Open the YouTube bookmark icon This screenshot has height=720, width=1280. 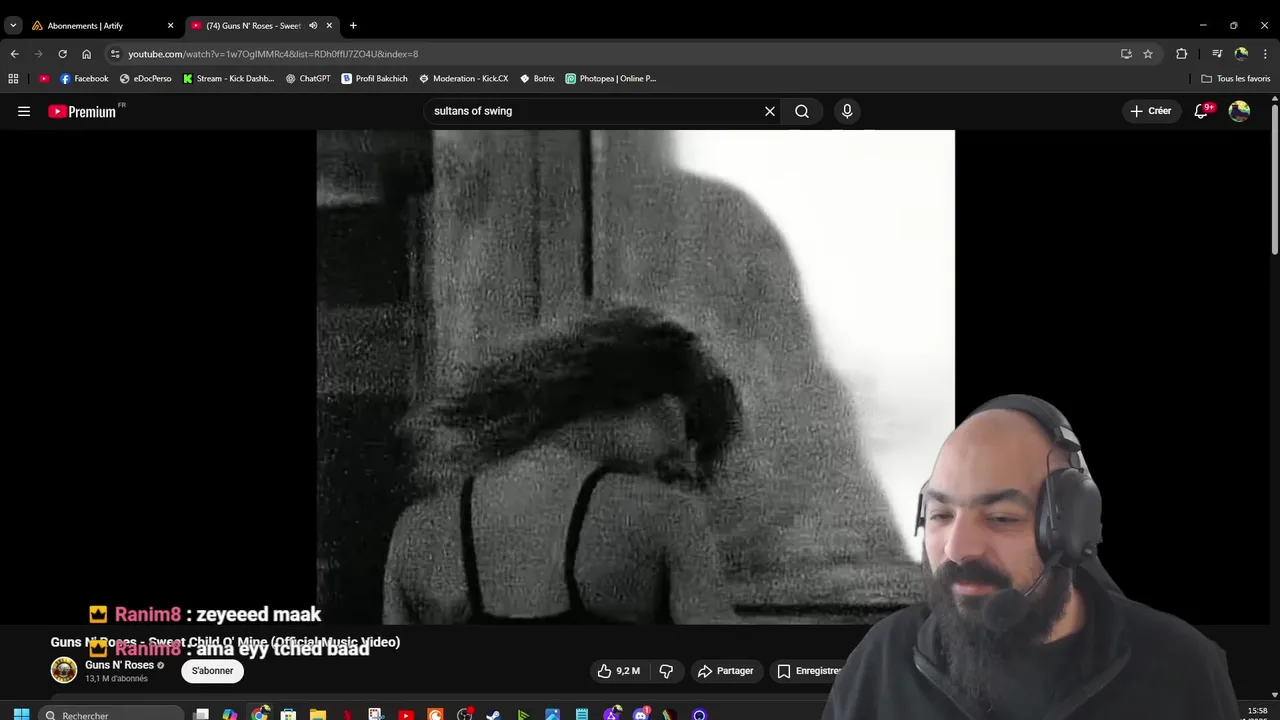tap(44, 79)
